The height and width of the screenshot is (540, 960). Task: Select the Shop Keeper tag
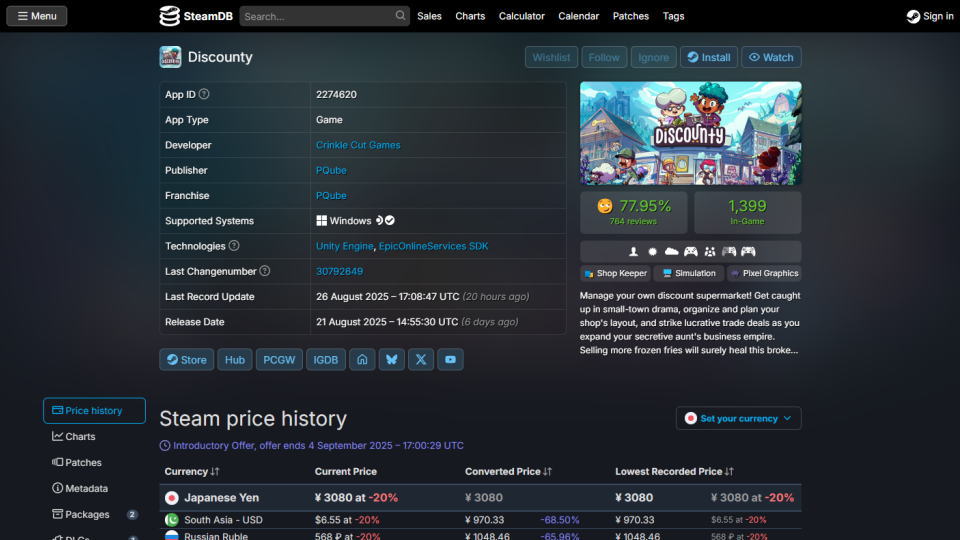[x=615, y=273]
